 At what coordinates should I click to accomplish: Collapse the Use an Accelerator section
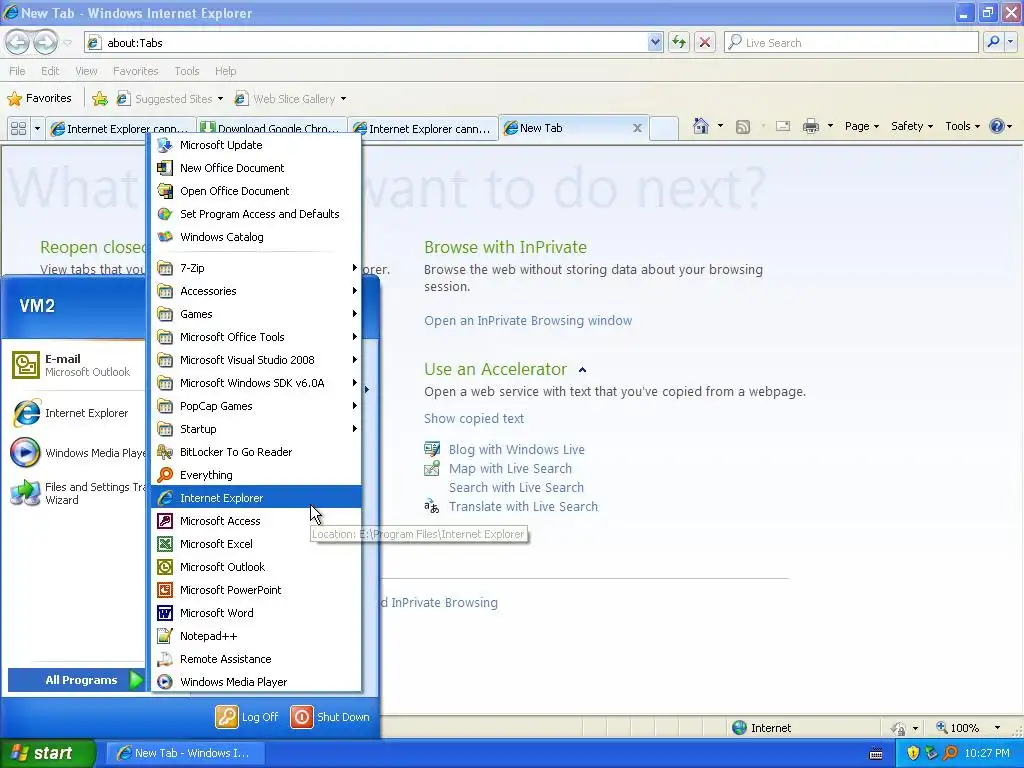click(583, 370)
